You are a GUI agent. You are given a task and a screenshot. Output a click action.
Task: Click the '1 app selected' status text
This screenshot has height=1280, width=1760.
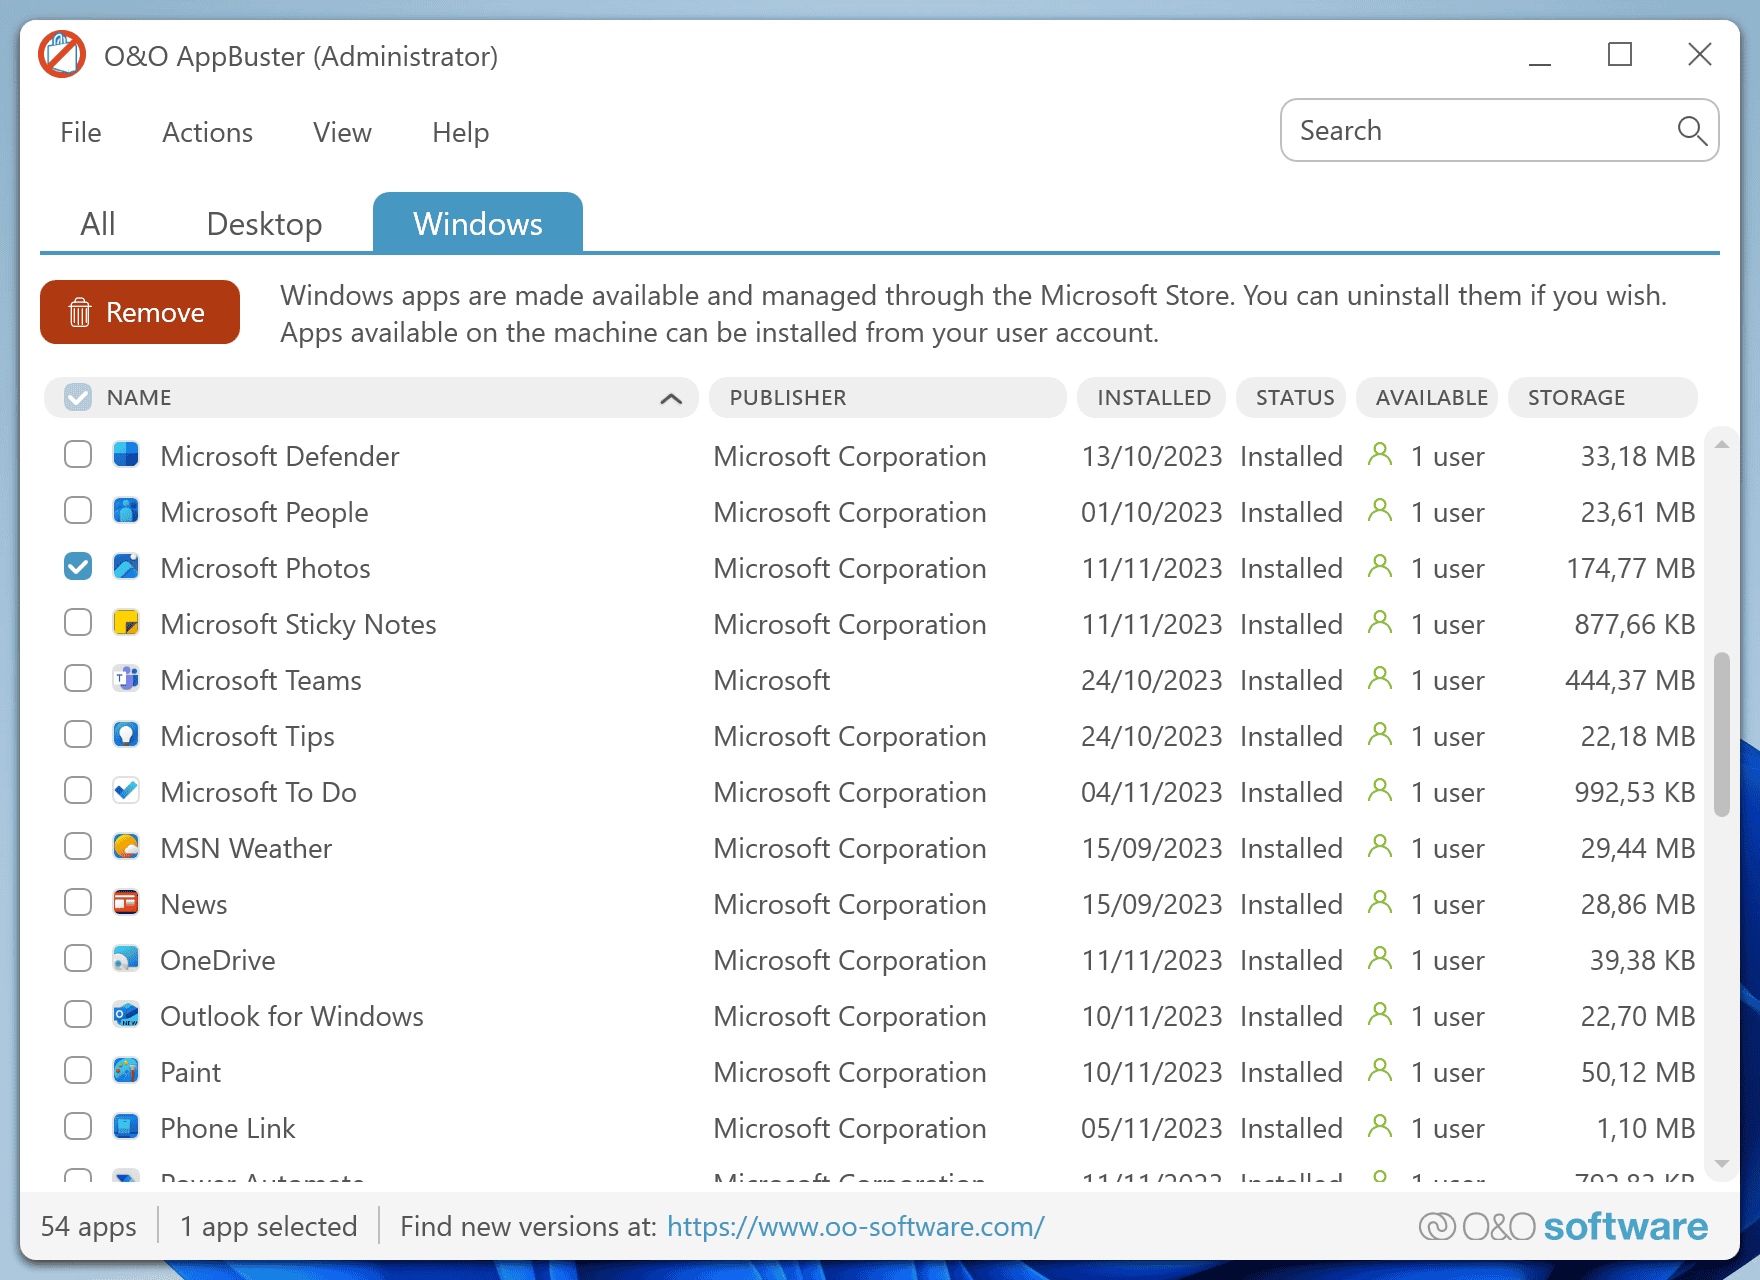coord(268,1226)
